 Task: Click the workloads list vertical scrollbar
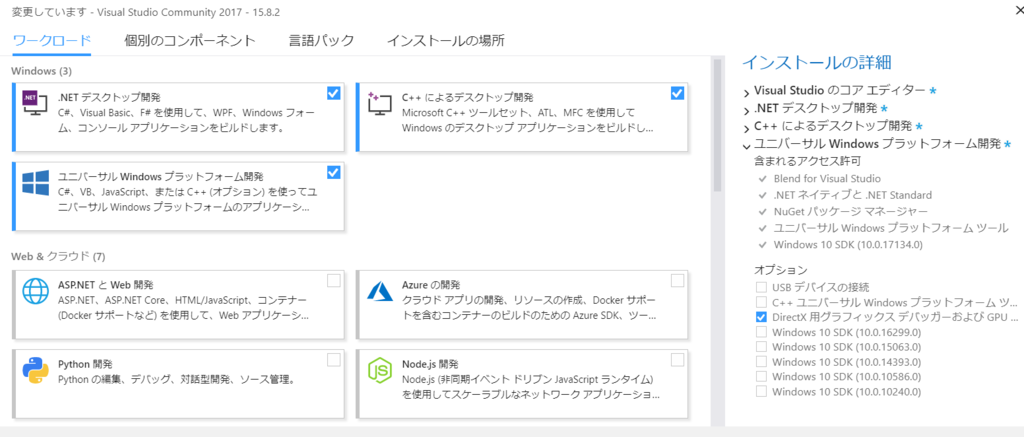(x=716, y=124)
